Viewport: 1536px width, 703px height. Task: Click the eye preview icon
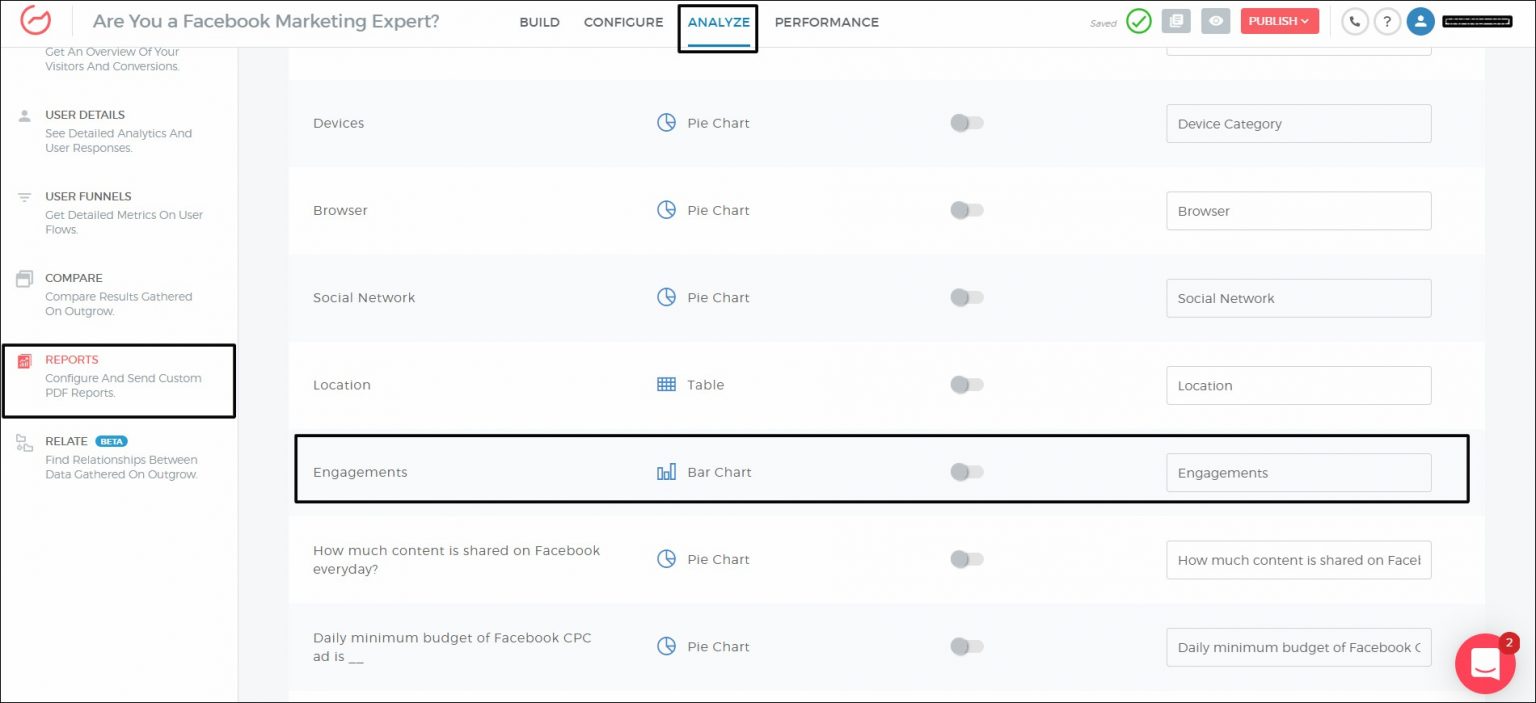click(1215, 22)
